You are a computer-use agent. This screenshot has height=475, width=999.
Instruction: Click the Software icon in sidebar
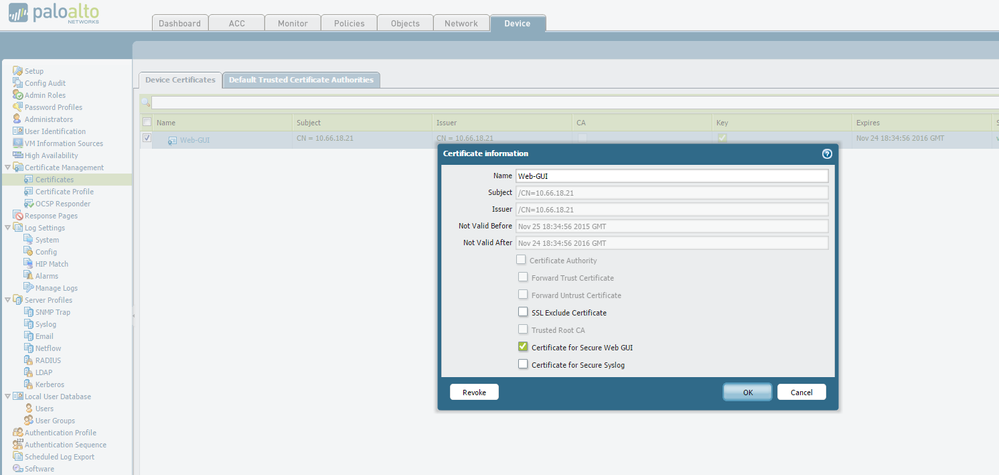pos(17,469)
